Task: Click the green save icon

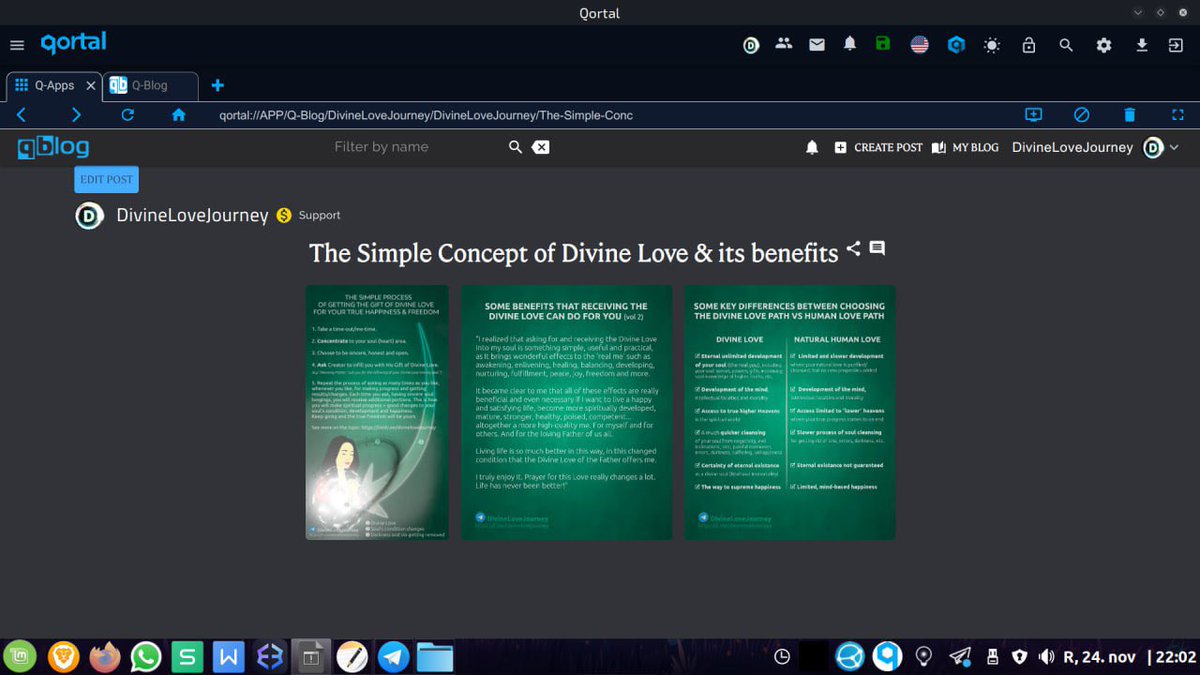Action: (x=882, y=44)
